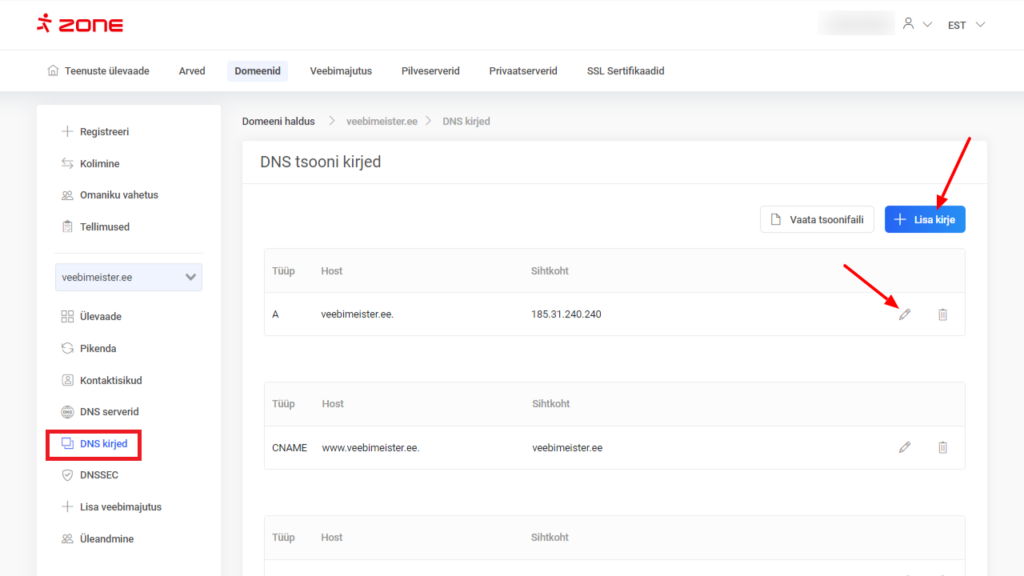The width and height of the screenshot is (1024, 576).
Task: Click the DNS kirjed breadcrumb
Action: click(x=466, y=121)
